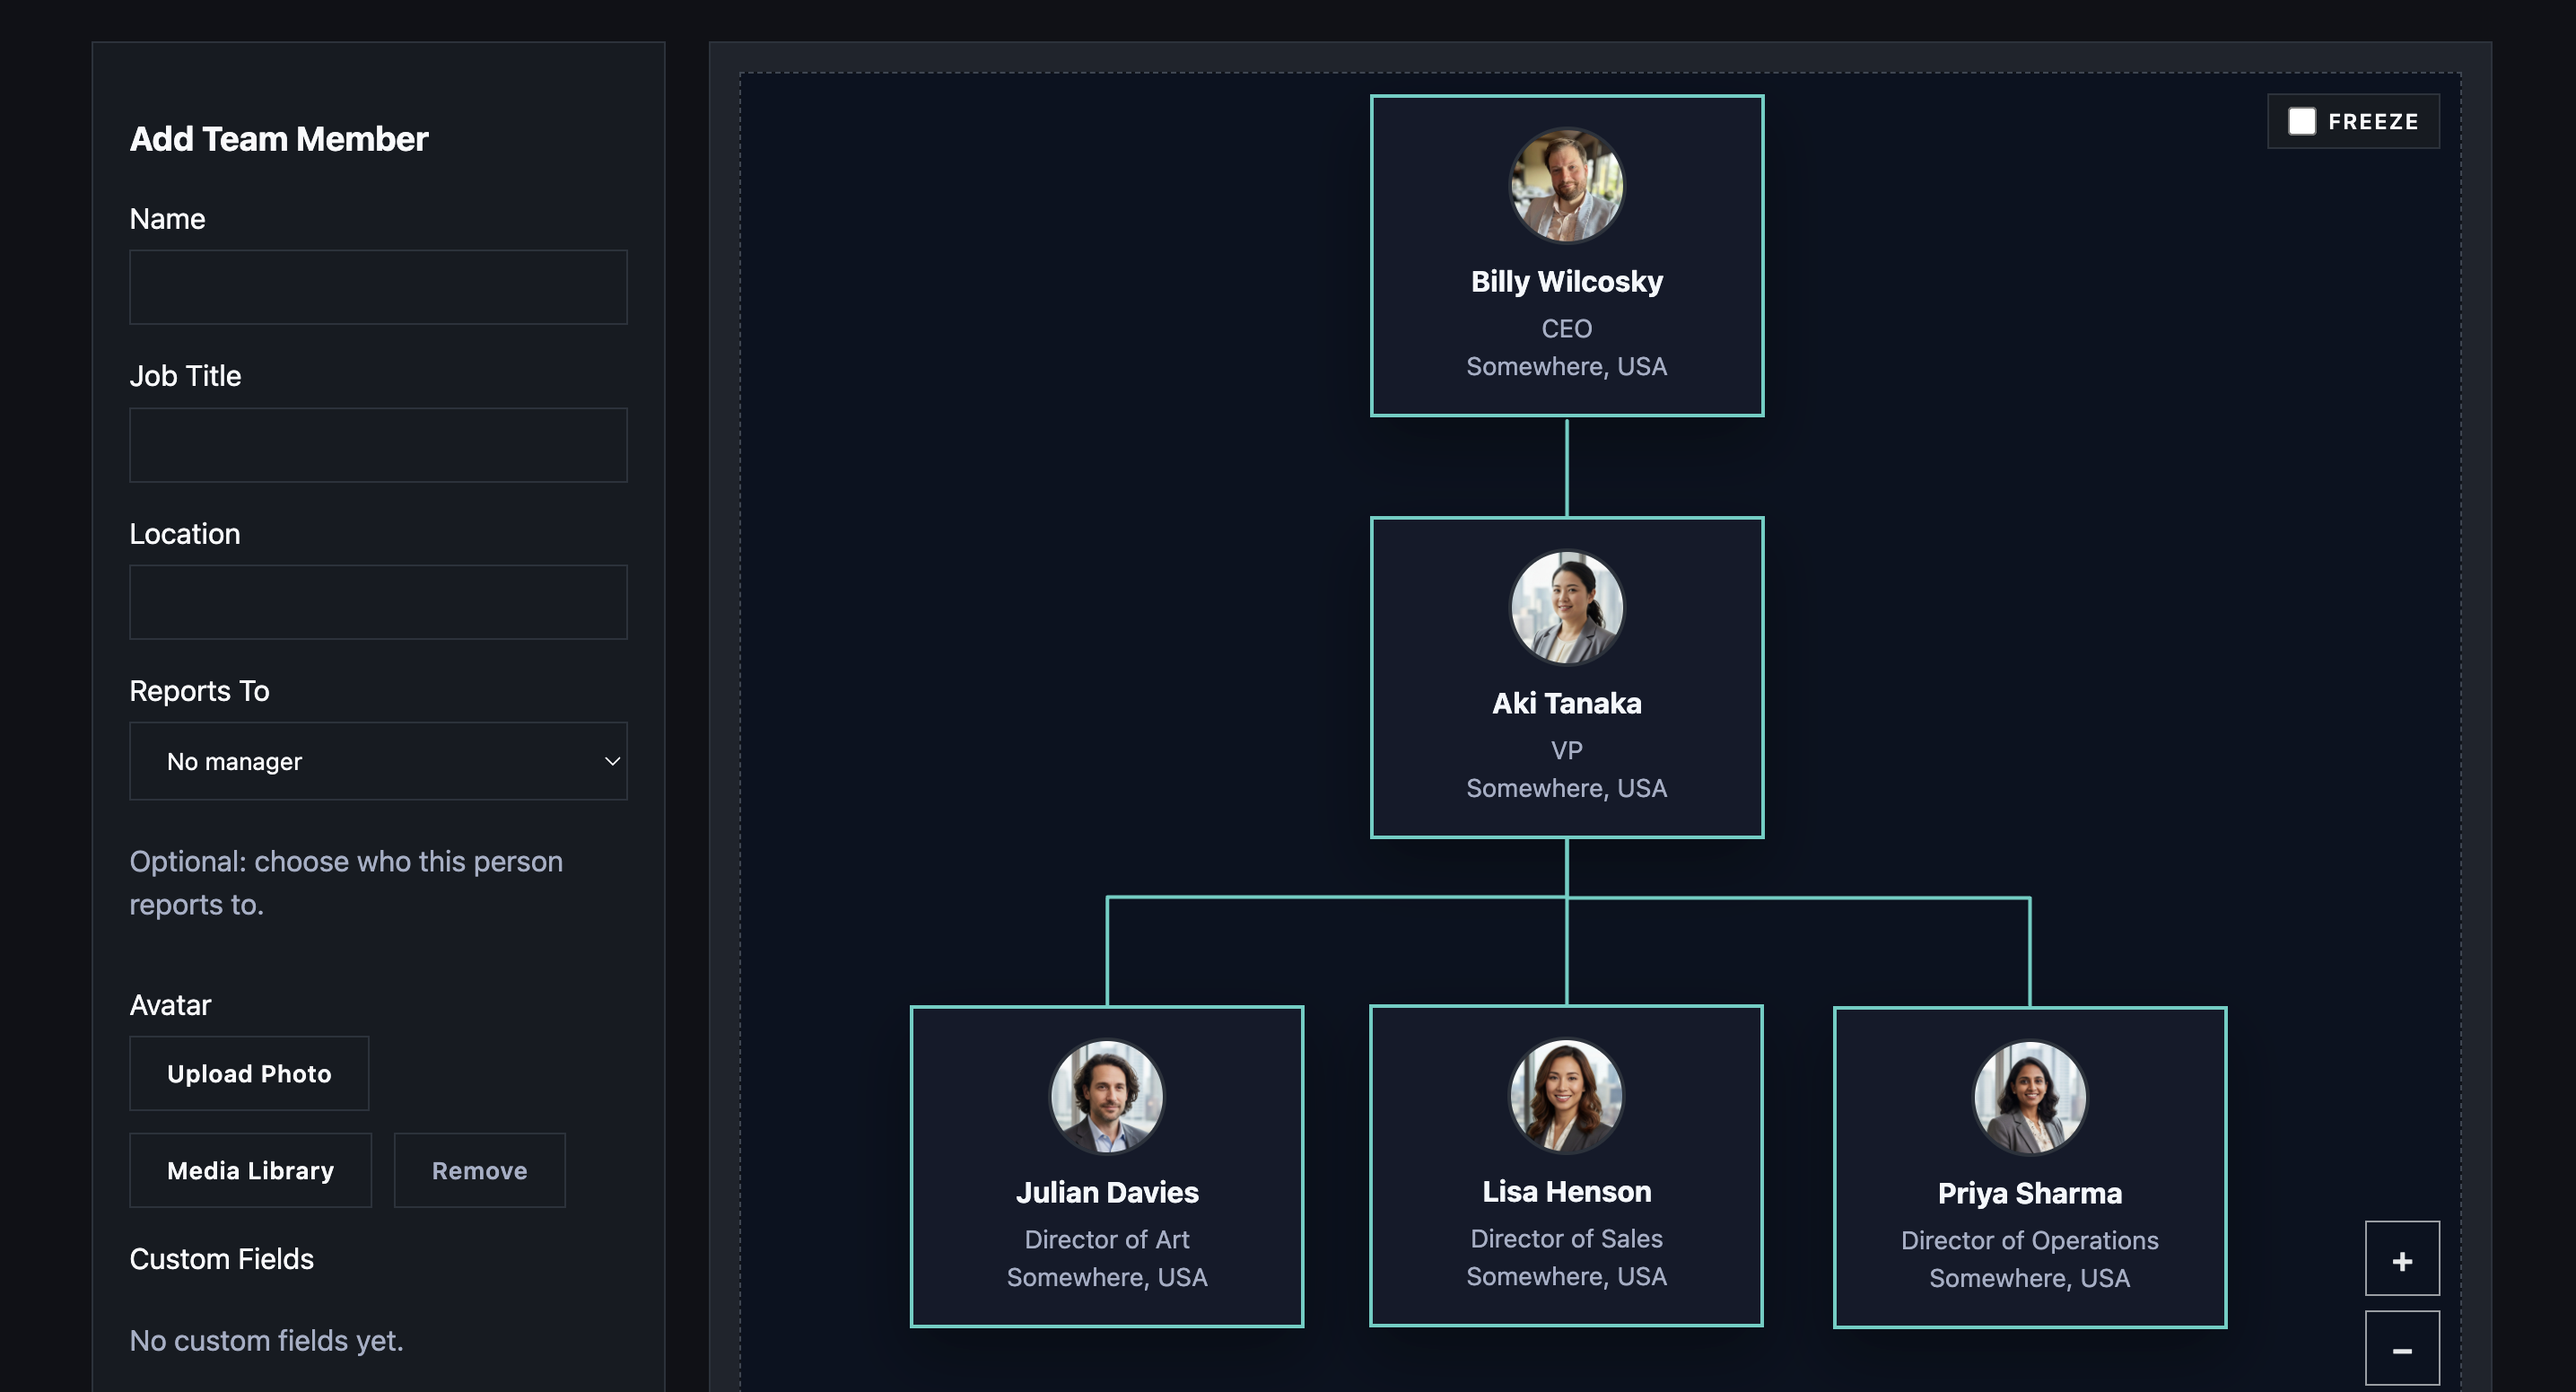Click Billy Wilcosky's avatar photo
2576x1392 pixels.
point(1566,186)
